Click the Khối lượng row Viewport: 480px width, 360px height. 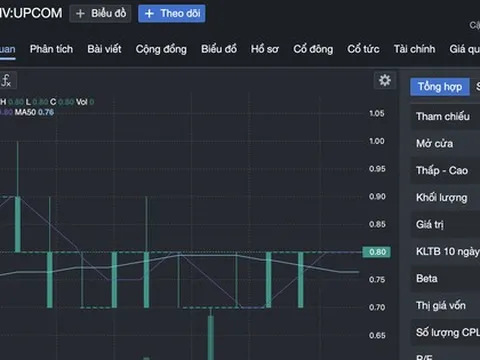pos(445,197)
